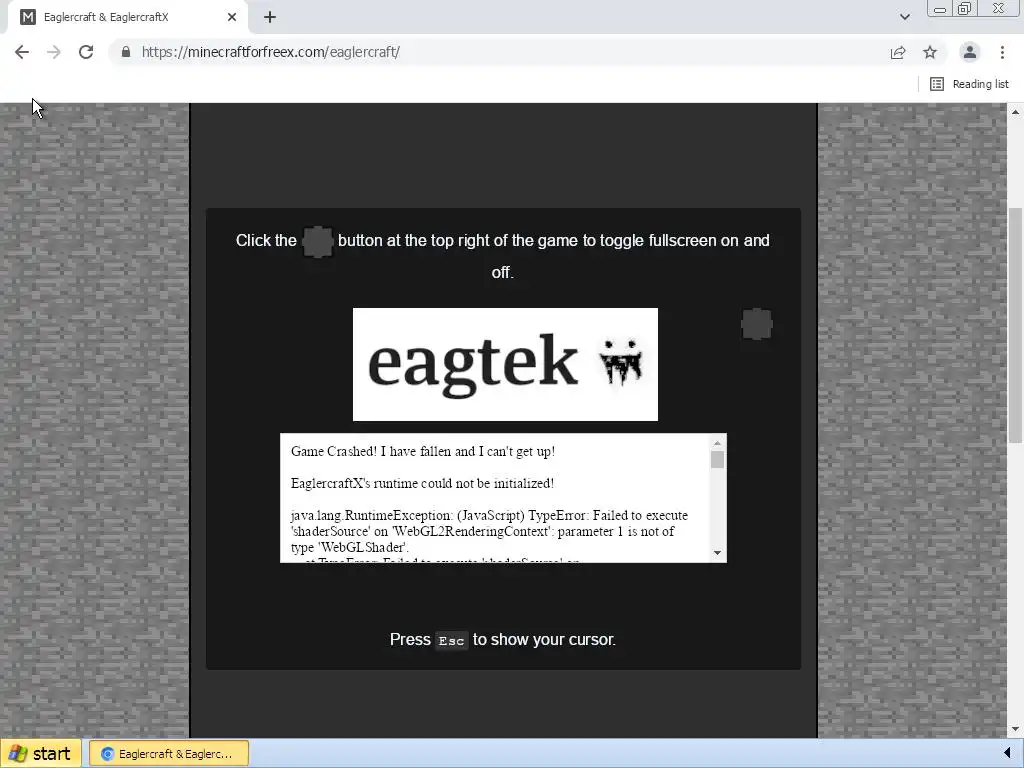This screenshot has height=768, width=1024.
Task: Reload the Eaglercraft page
Action: [86, 52]
